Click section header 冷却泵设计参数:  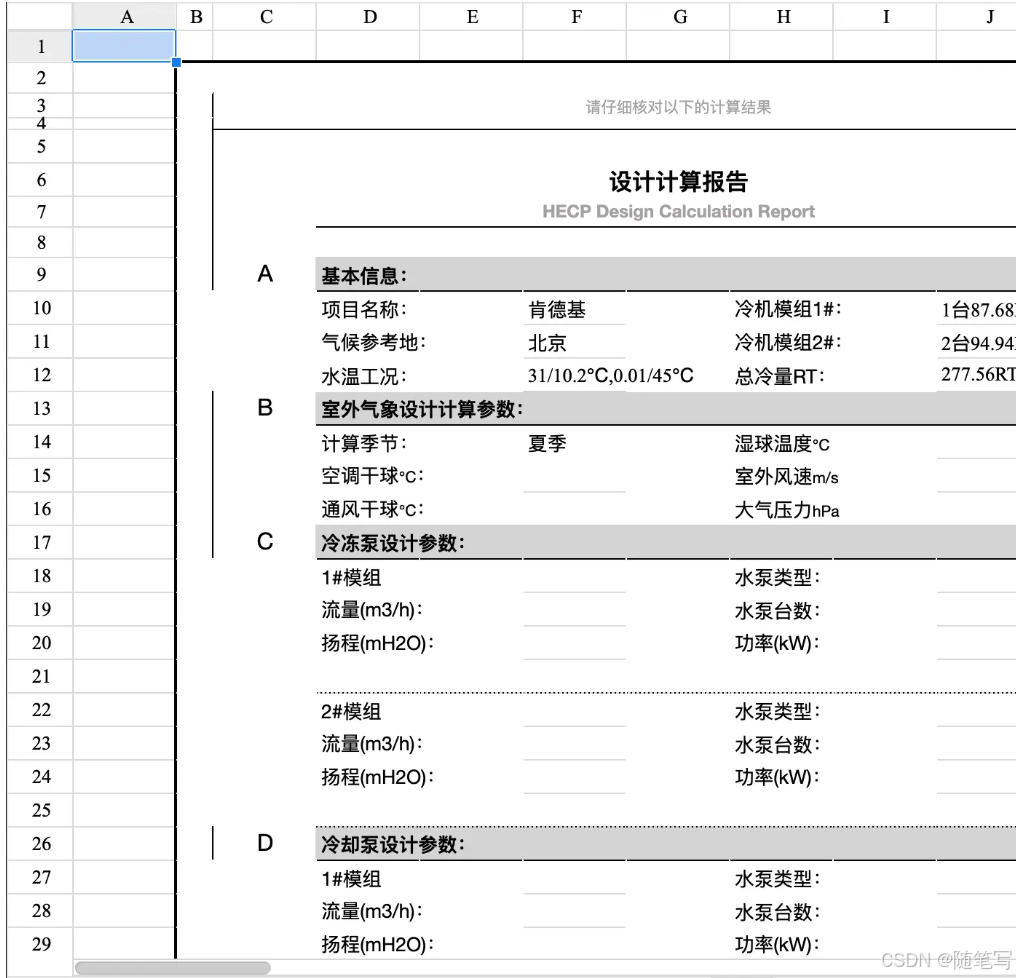point(393,844)
